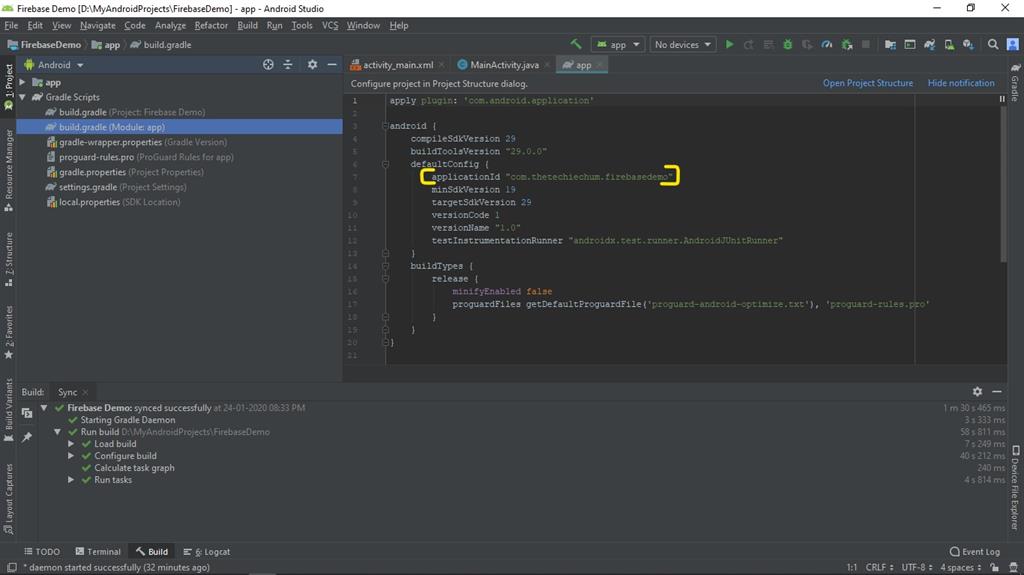Open the File menu
The image size is (1024, 575).
click(11, 25)
